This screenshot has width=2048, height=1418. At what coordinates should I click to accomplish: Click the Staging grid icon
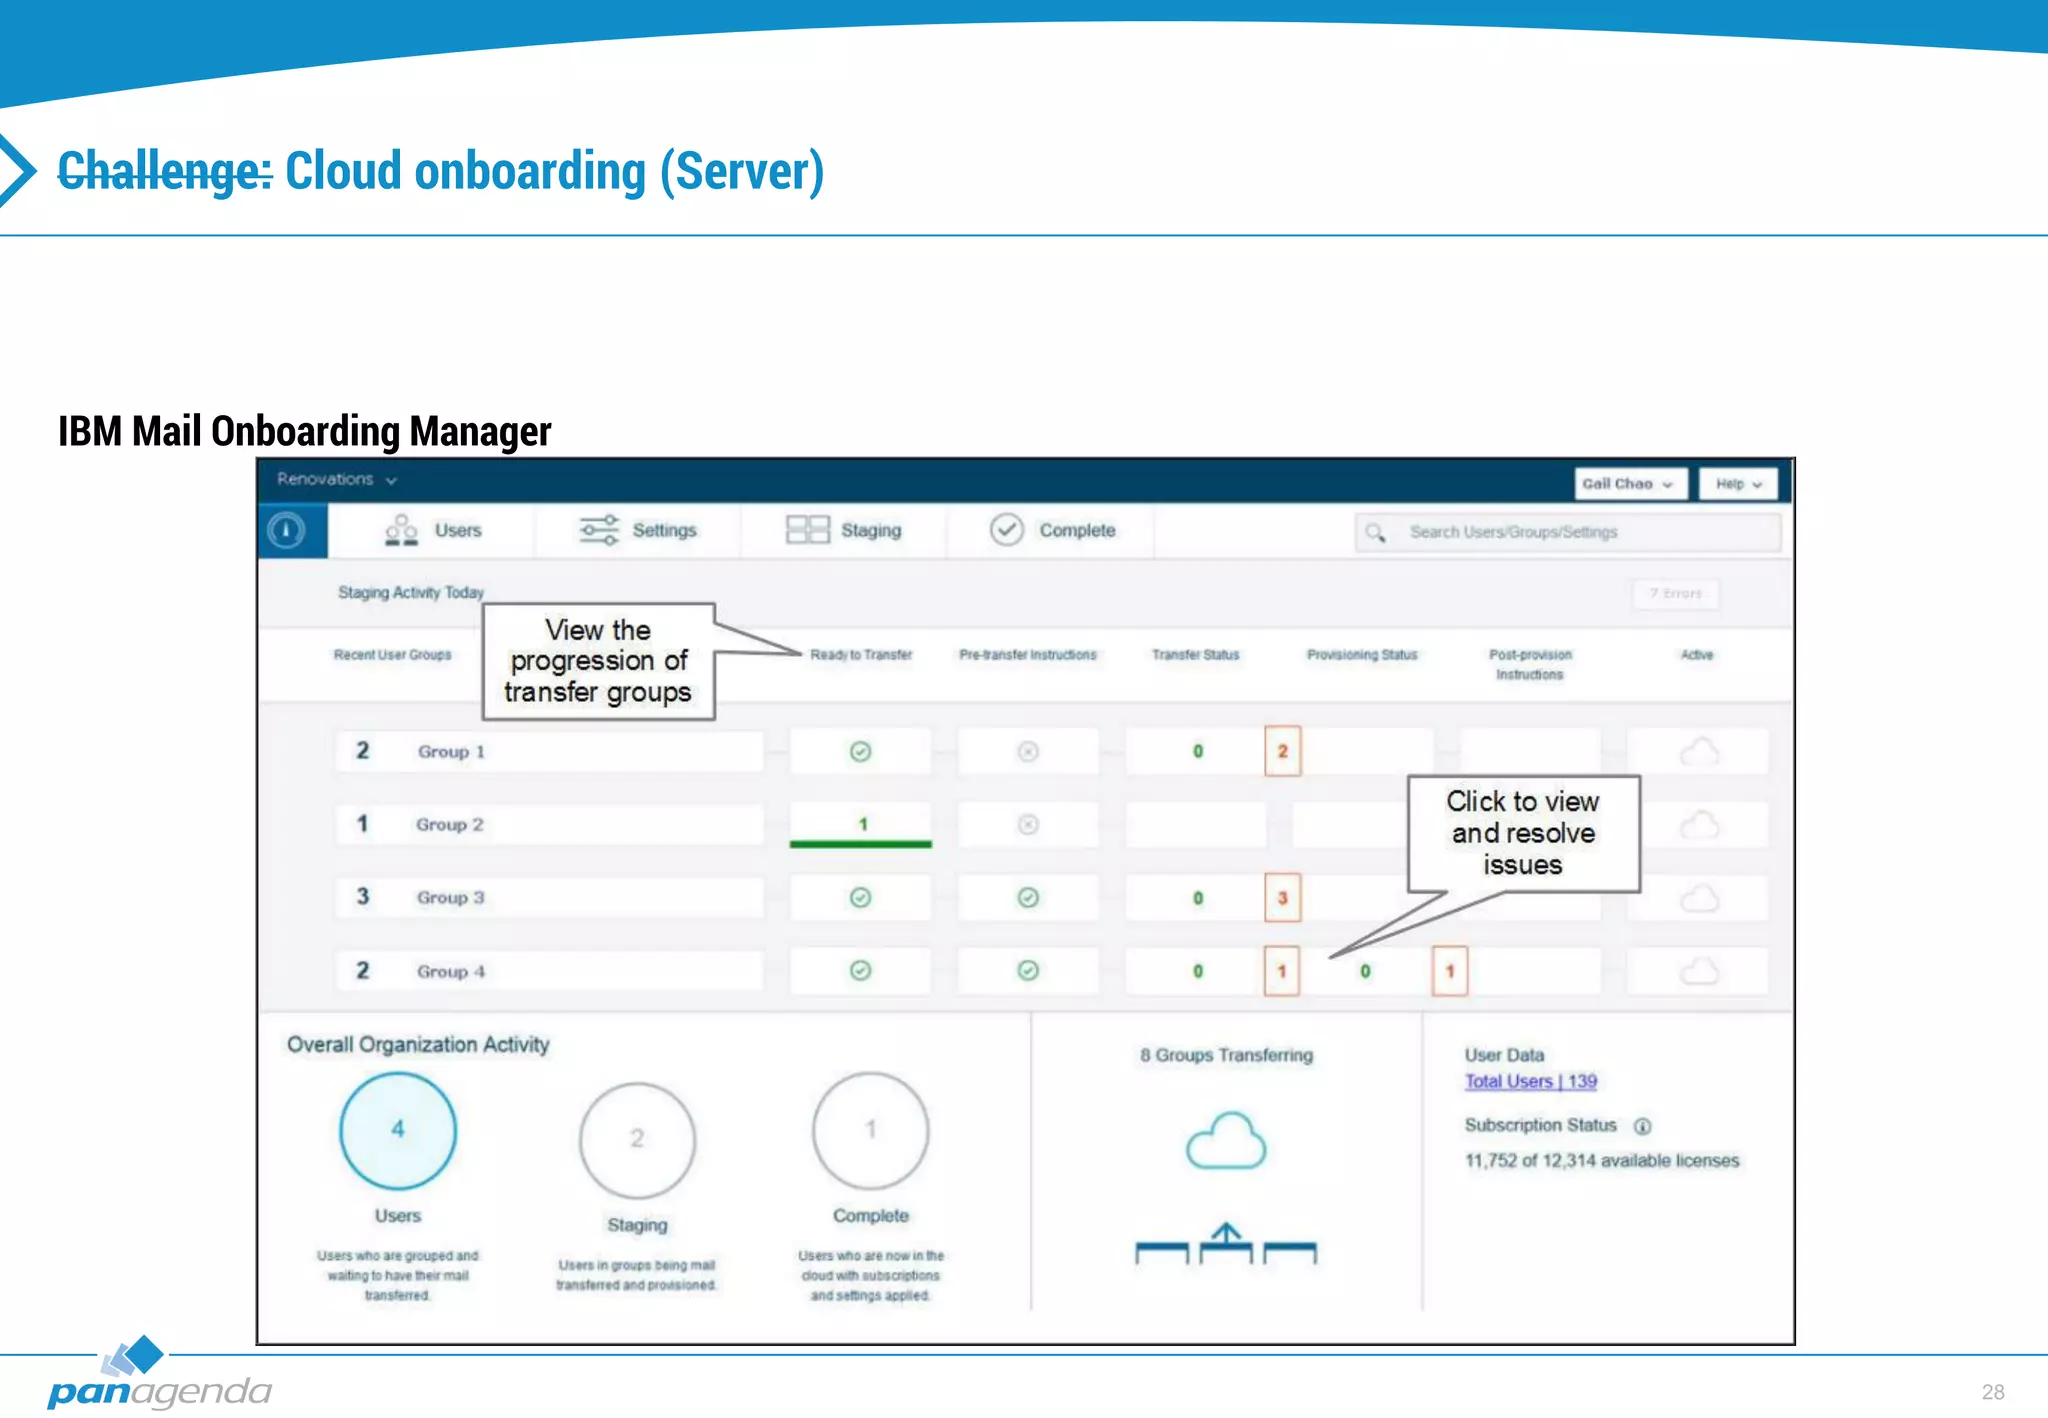(x=808, y=530)
